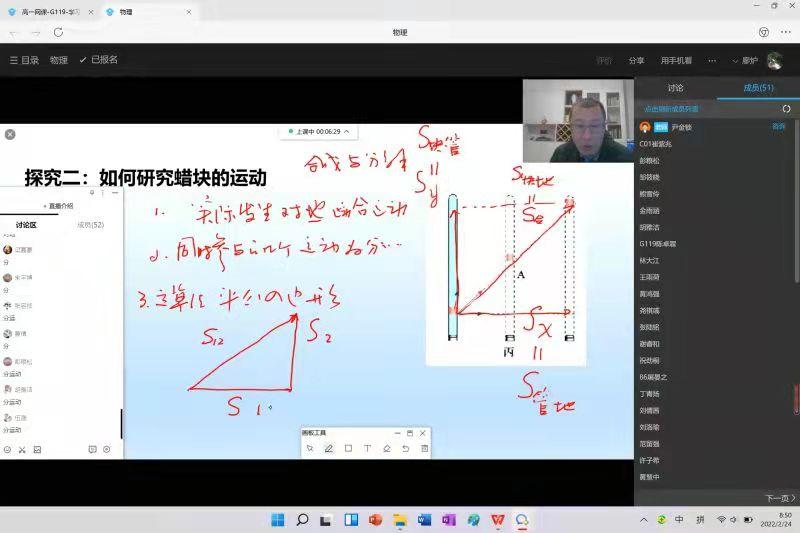
Task: Click the 分享 share button
Action: point(637,60)
